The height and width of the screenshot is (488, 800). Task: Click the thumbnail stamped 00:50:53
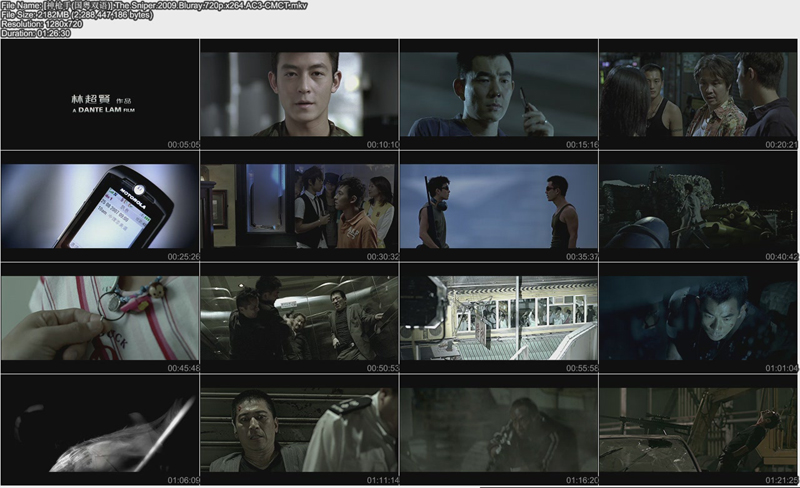(299, 318)
